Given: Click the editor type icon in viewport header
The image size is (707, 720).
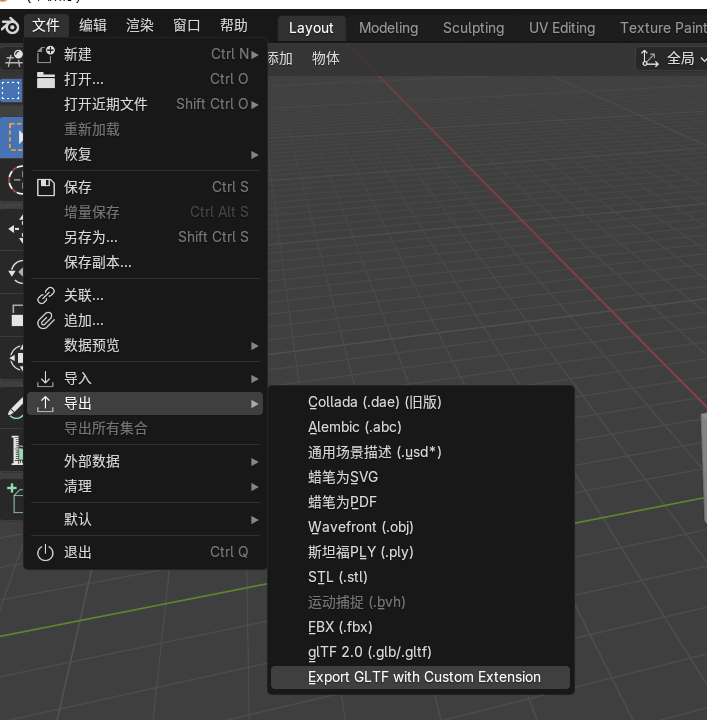Looking at the screenshot, I should tap(13, 58).
